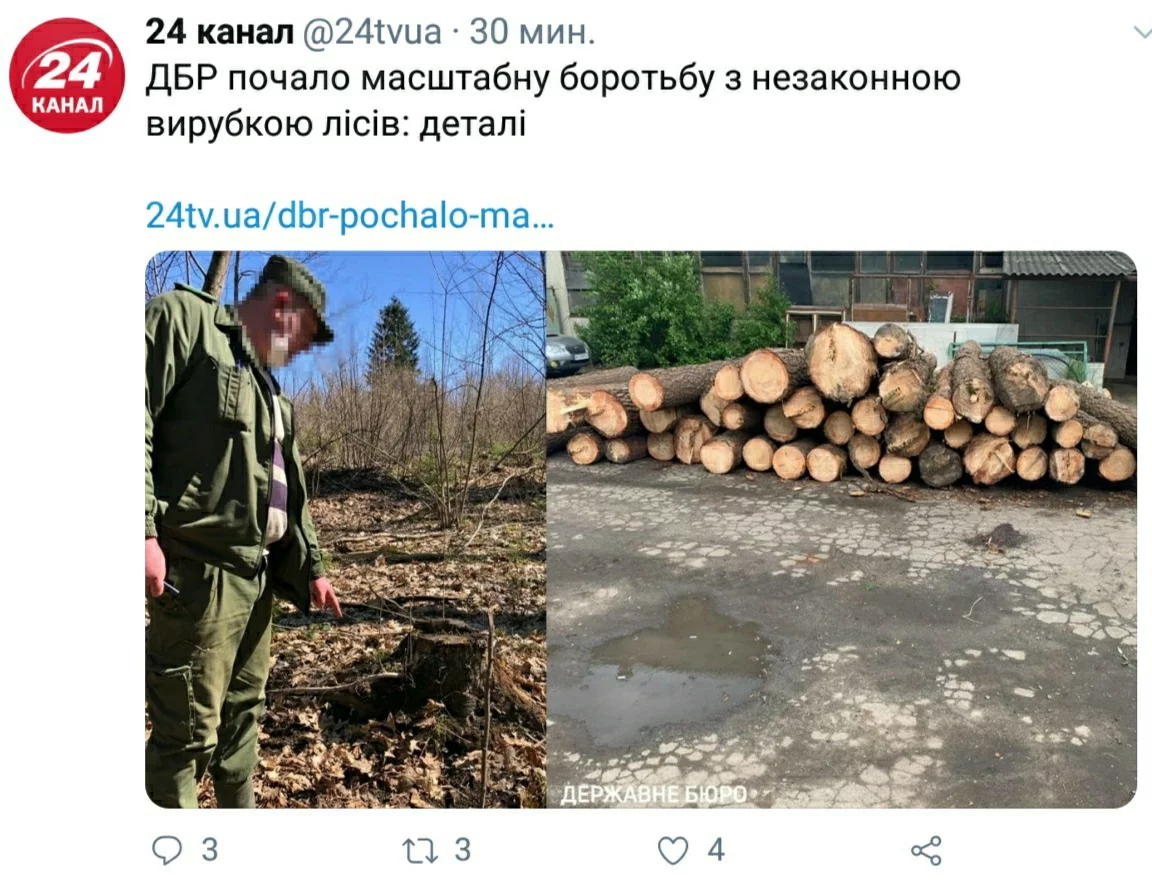The height and width of the screenshot is (884, 1152).
Task: Click the tweet text line starting ДБР почало
Action: click(553, 79)
